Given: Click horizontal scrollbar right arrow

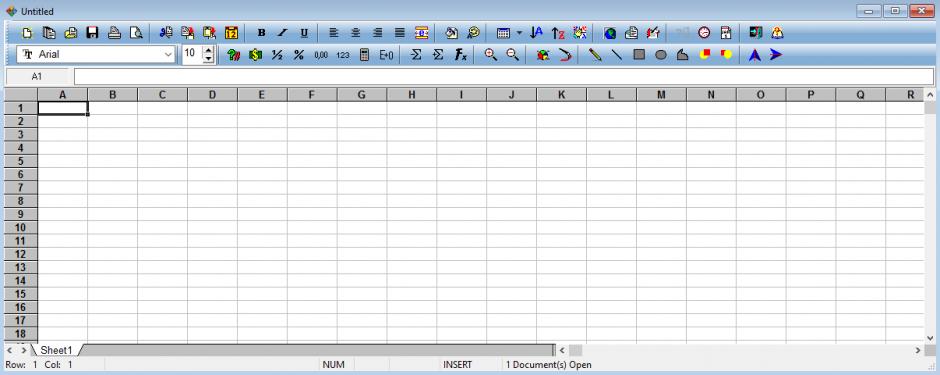Looking at the screenshot, I should pyautogui.click(x=918, y=350).
